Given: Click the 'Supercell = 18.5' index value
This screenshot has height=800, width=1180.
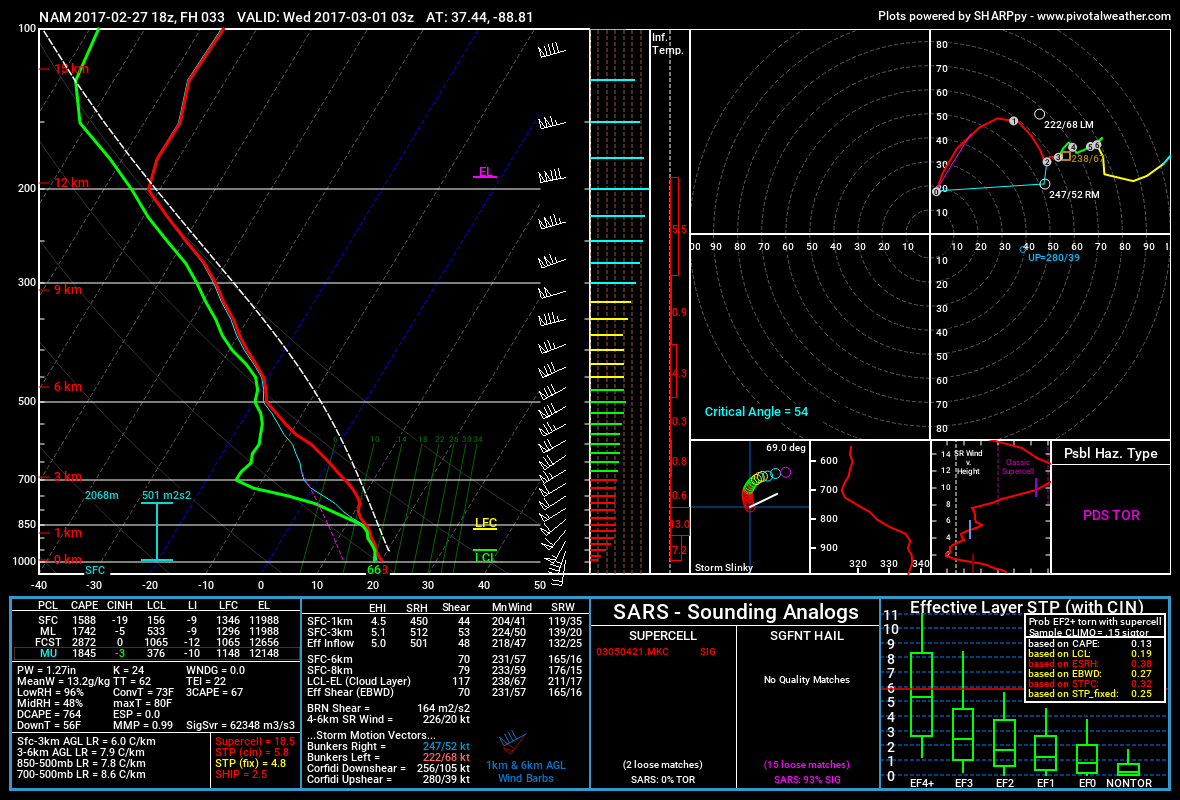Looking at the screenshot, I should coord(255,741).
